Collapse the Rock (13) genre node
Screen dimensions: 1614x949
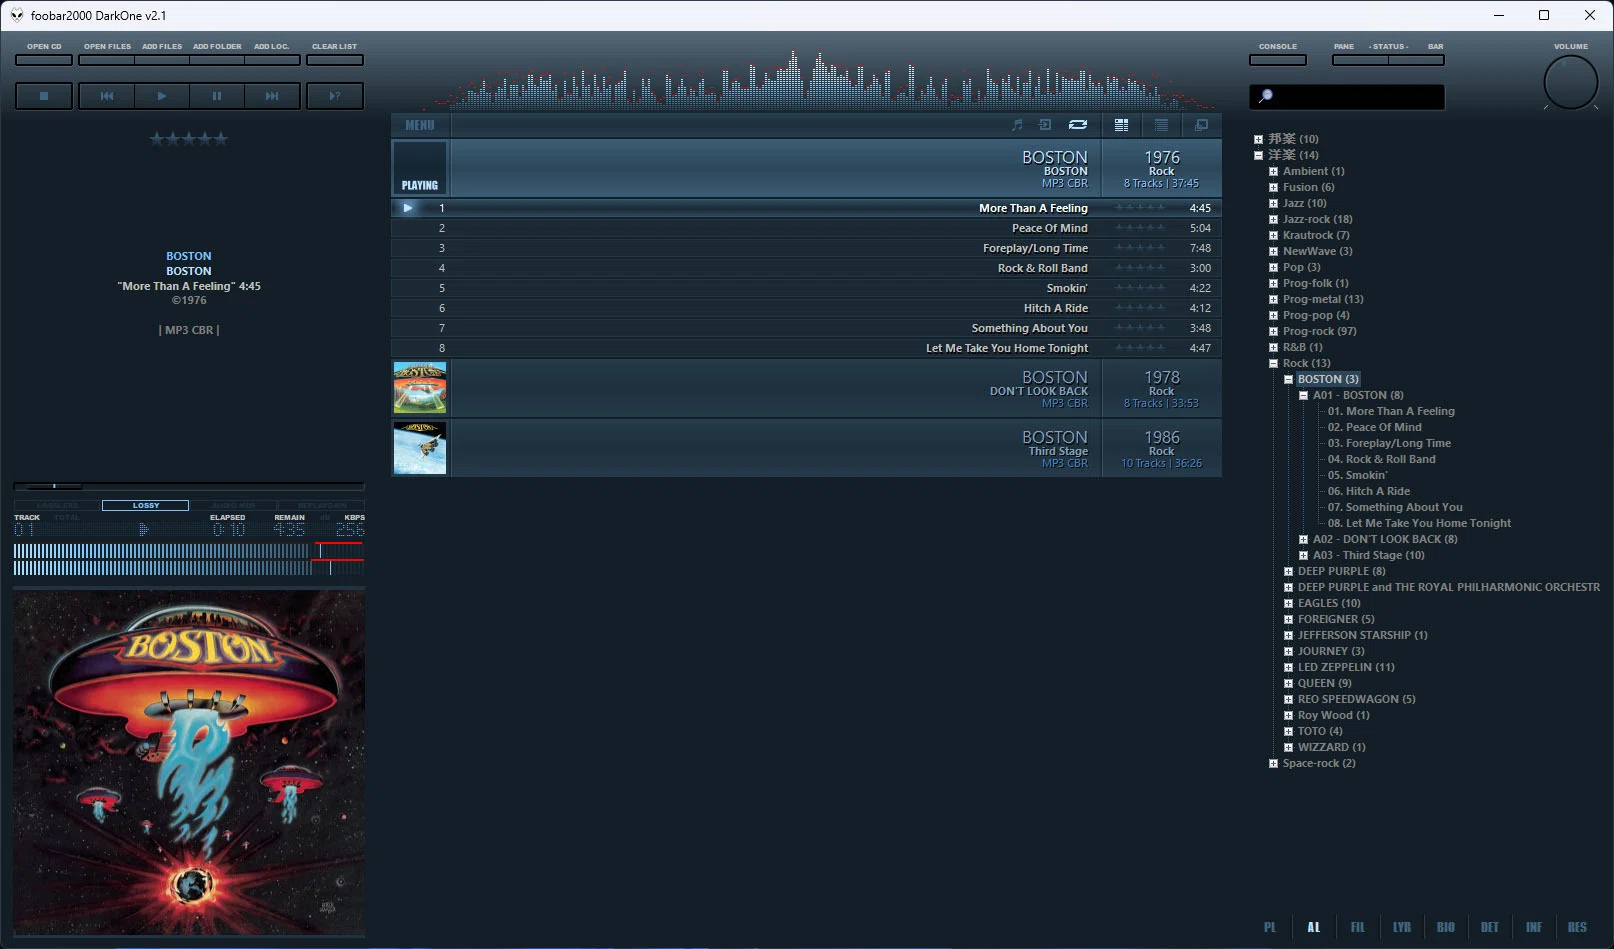pos(1273,363)
